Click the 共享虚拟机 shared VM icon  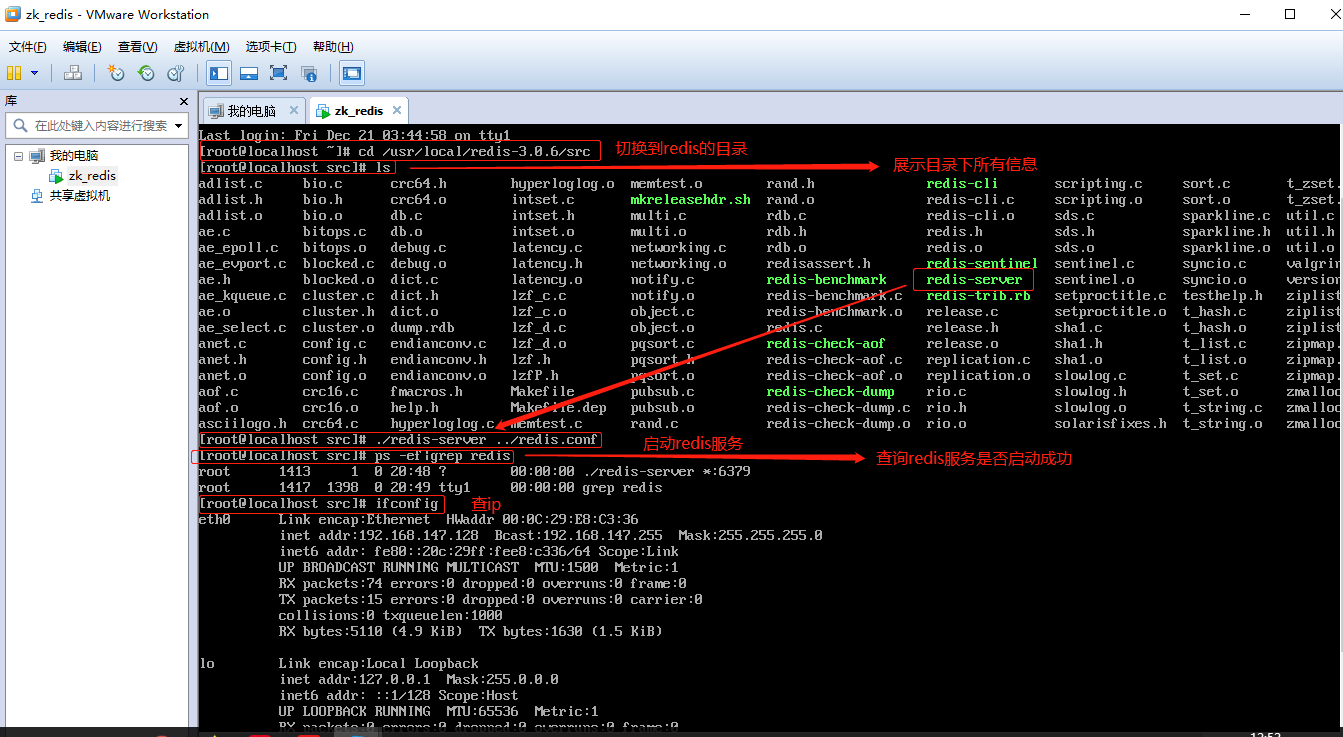coord(38,196)
